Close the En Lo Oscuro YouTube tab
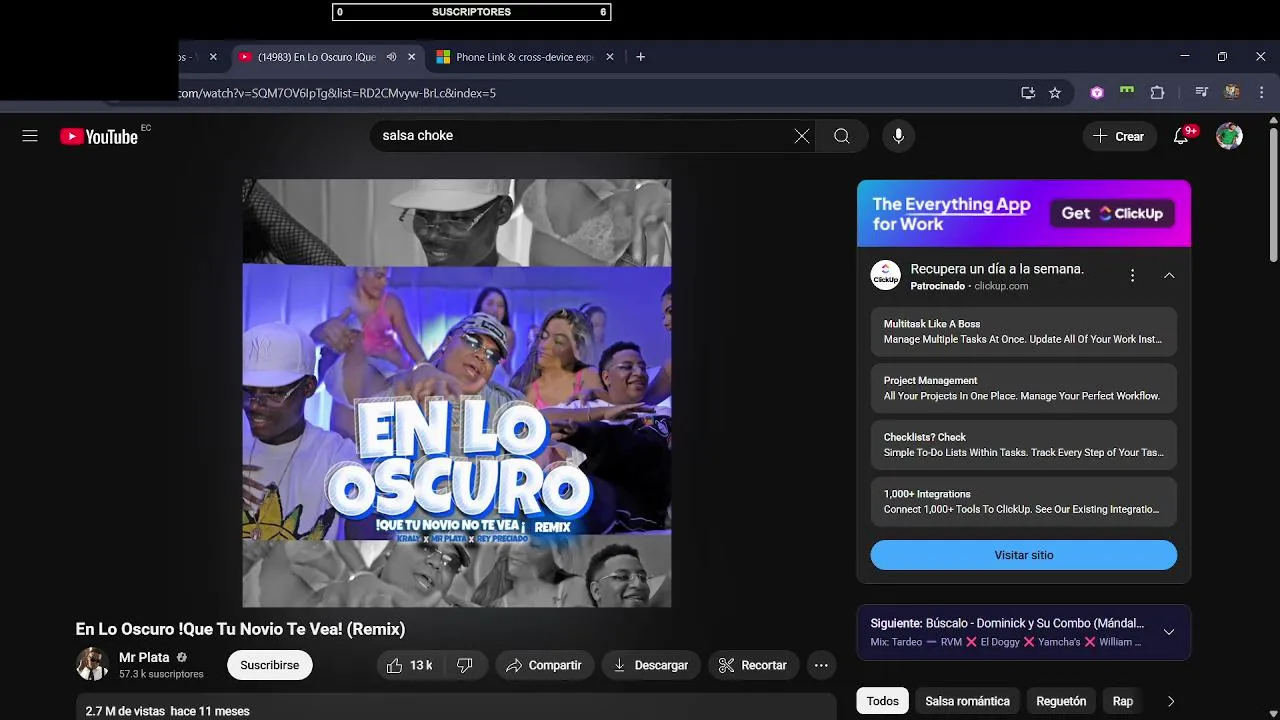1280x720 pixels. [412, 57]
